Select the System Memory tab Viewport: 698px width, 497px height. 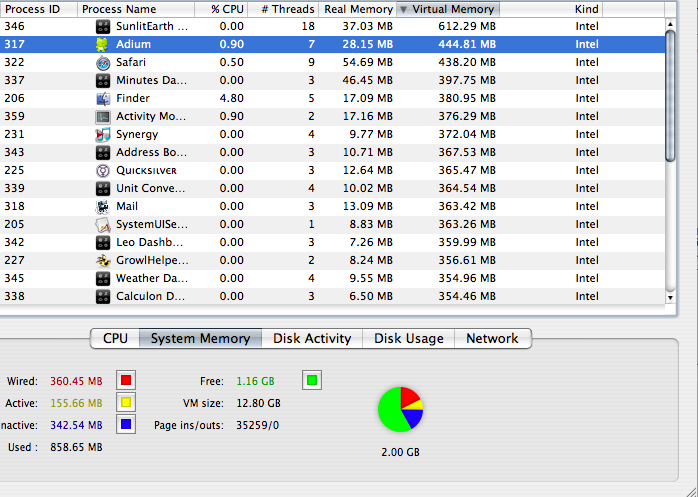[x=200, y=338]
